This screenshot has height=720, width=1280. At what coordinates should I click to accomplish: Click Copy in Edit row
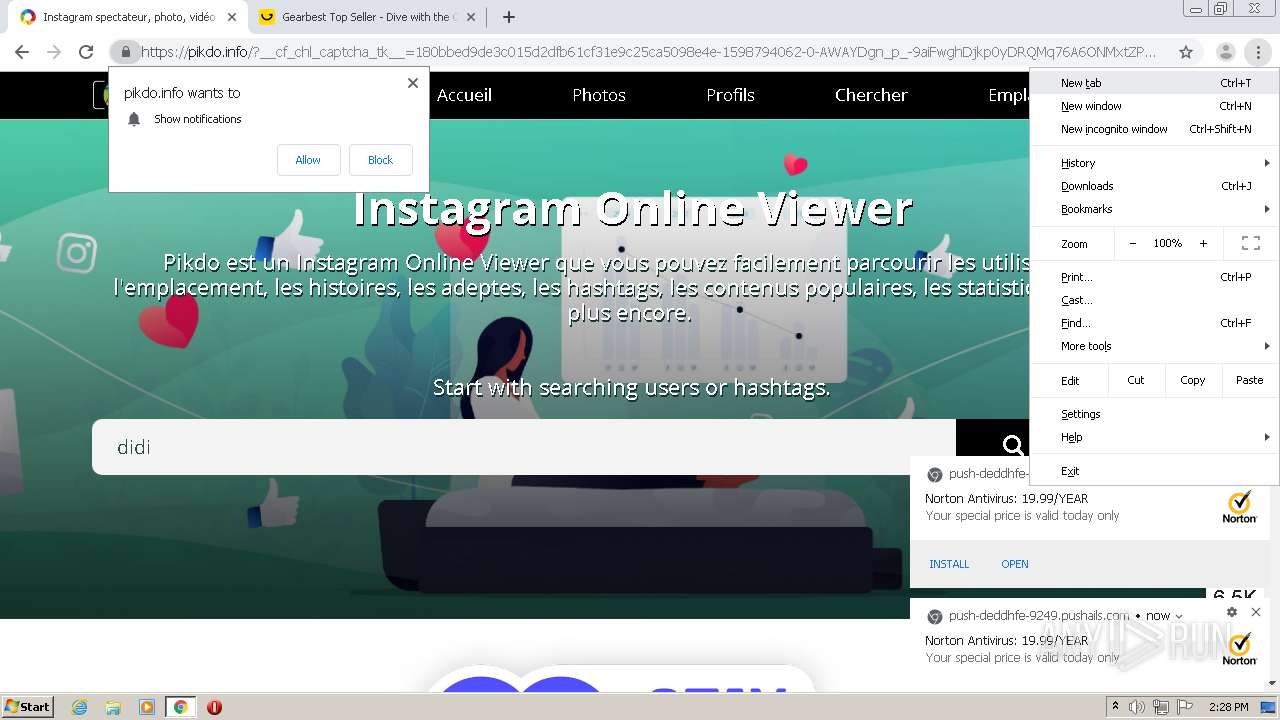[x=1192, y=380]
